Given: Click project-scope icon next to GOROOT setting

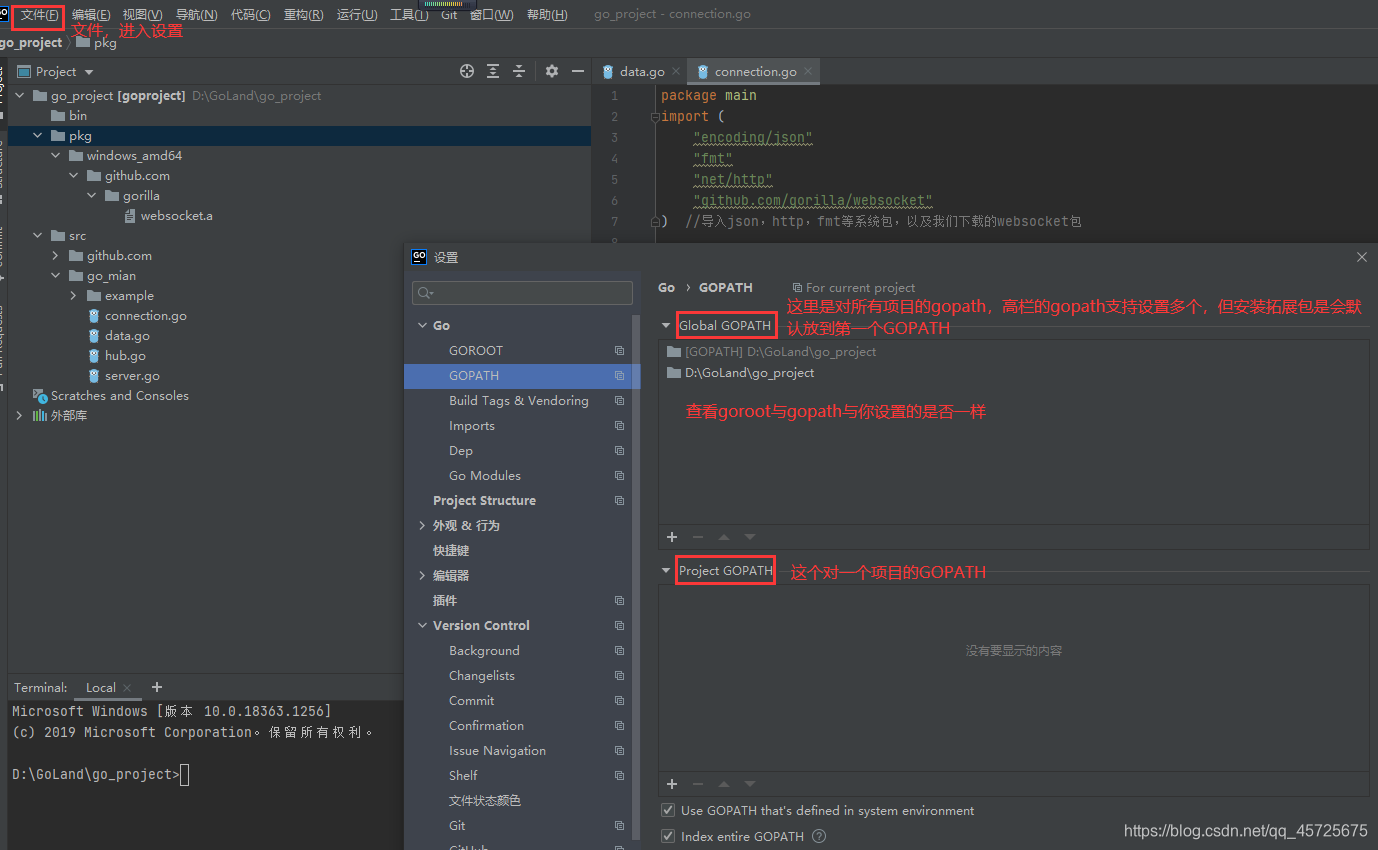Looking at the screenshot, I should tap(619, 351).
